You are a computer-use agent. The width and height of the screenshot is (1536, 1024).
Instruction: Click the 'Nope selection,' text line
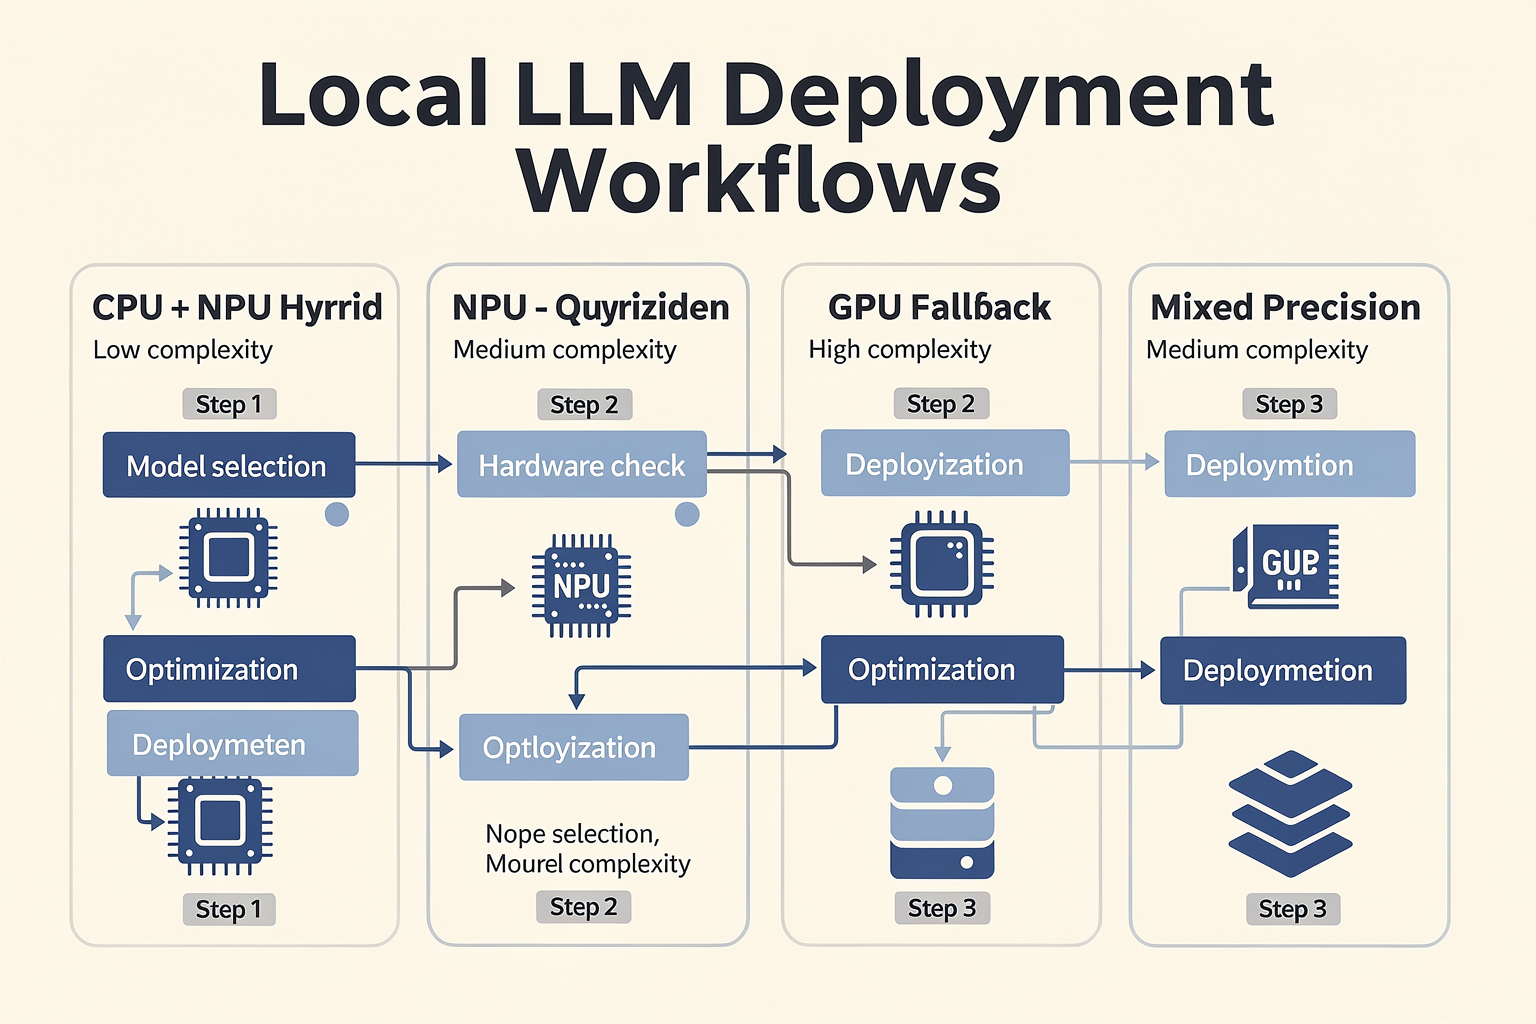(573, 834)
